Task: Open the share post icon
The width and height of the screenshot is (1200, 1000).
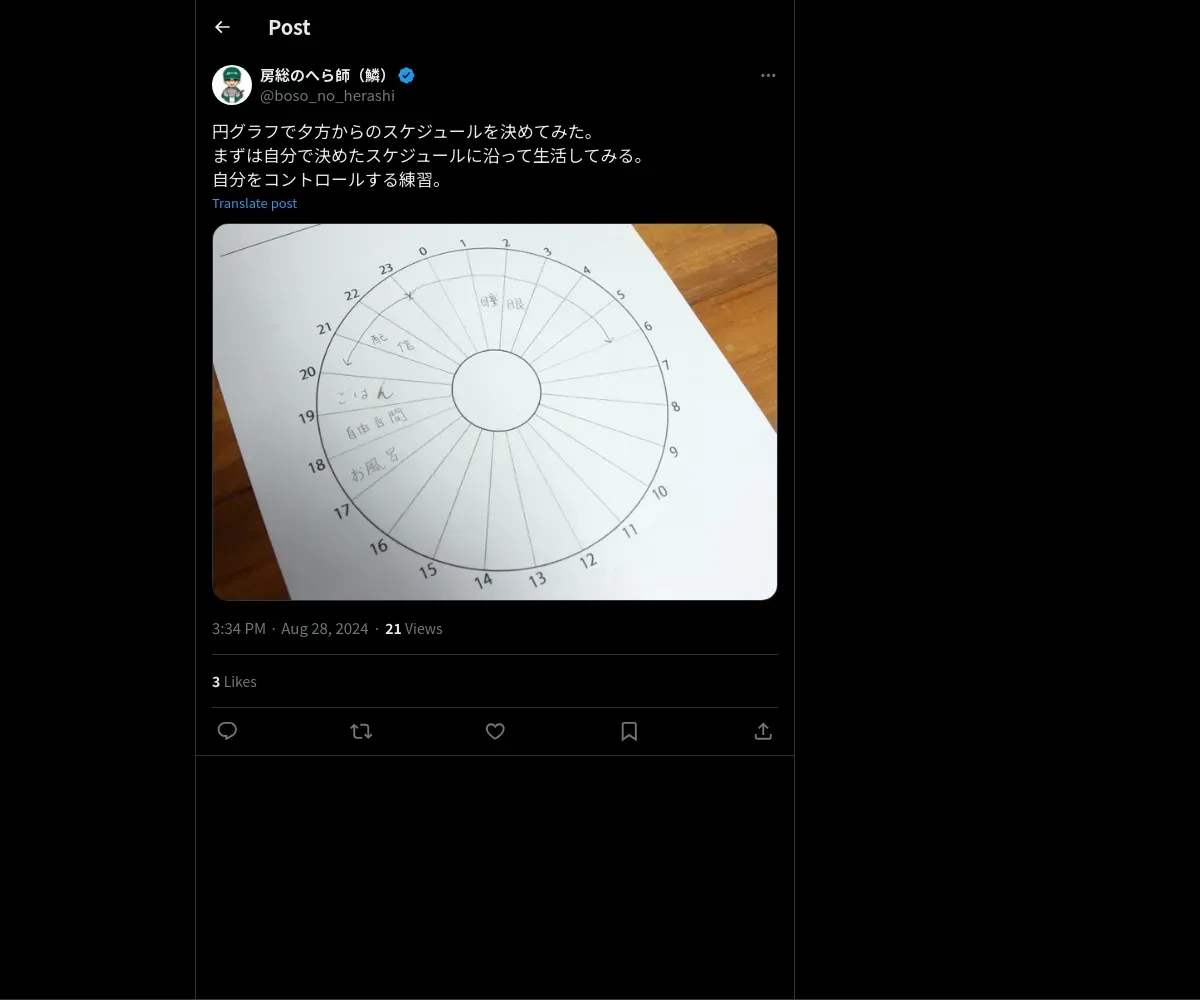Action: pos(763,731)
